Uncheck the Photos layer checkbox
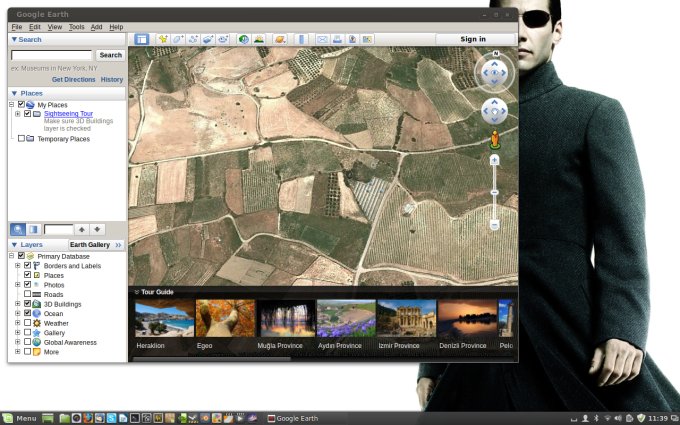 [x=27, y=284]
